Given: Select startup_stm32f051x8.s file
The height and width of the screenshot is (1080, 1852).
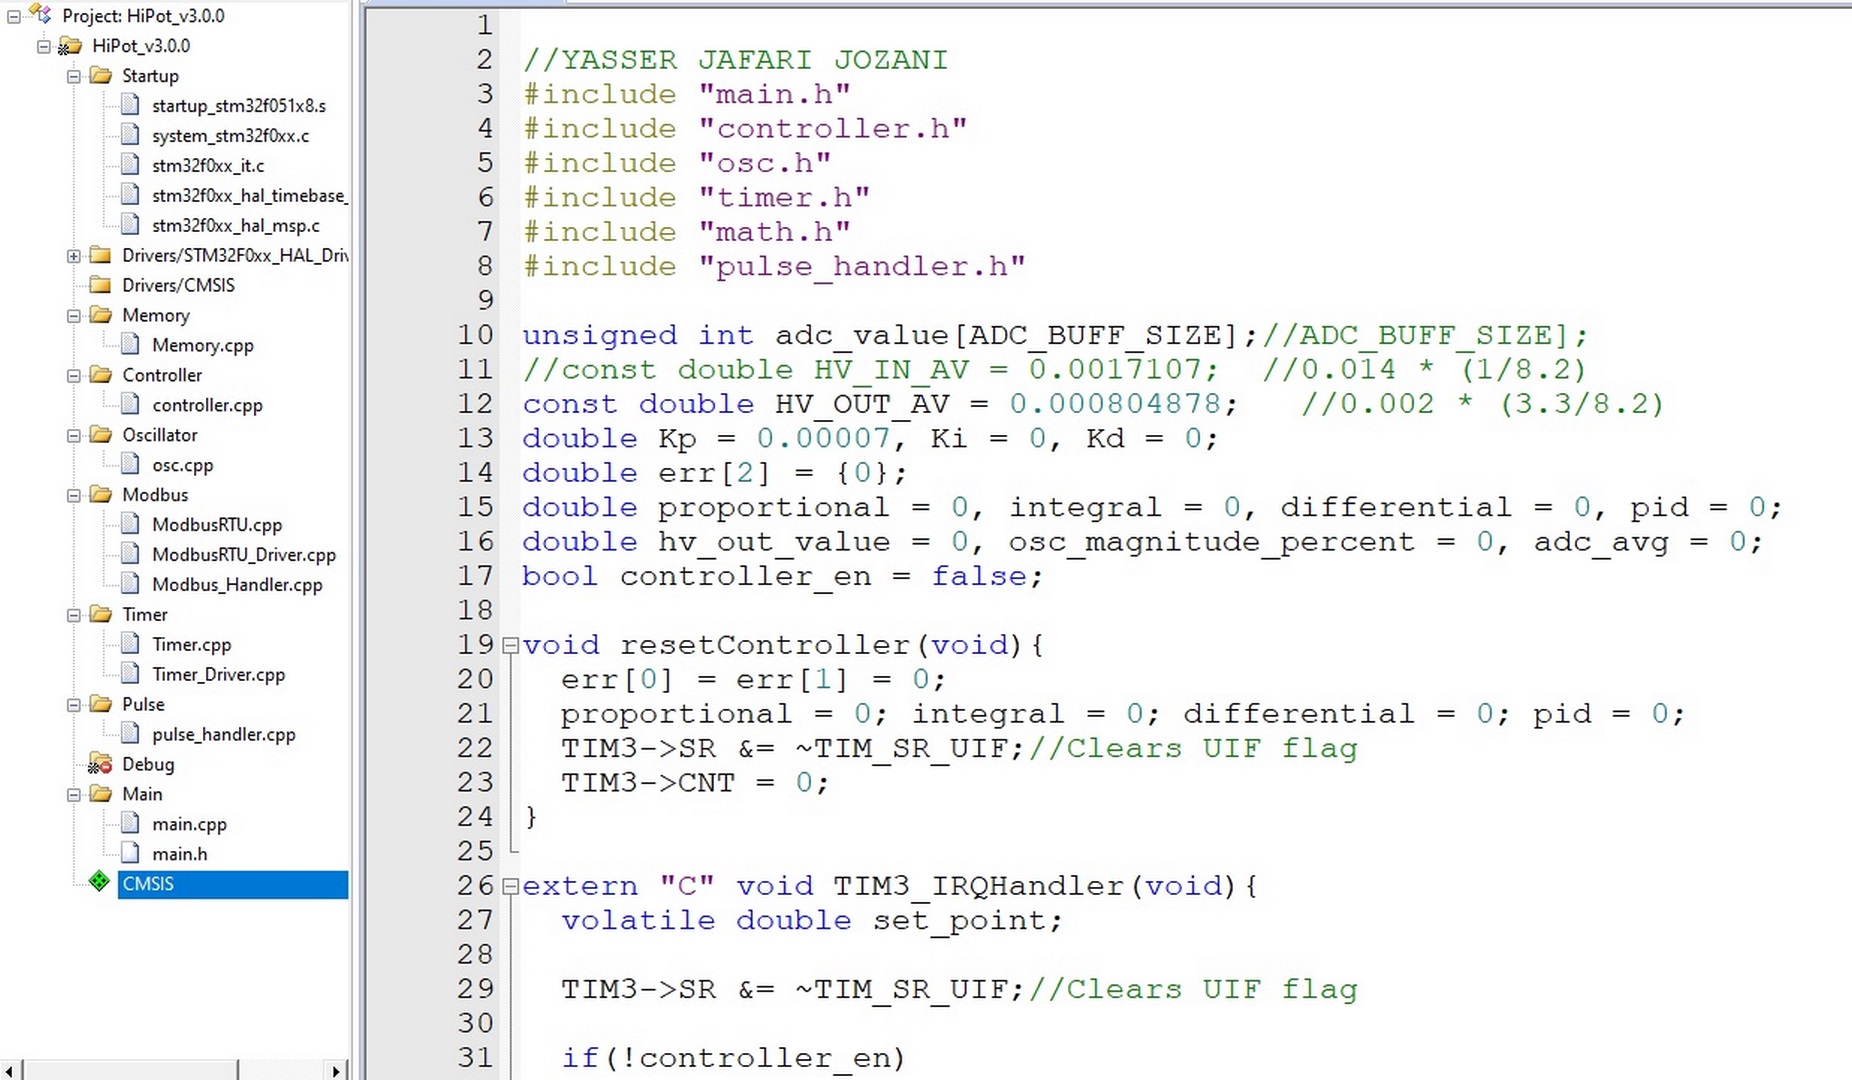Looking at the screenshot, I should 238,105.
